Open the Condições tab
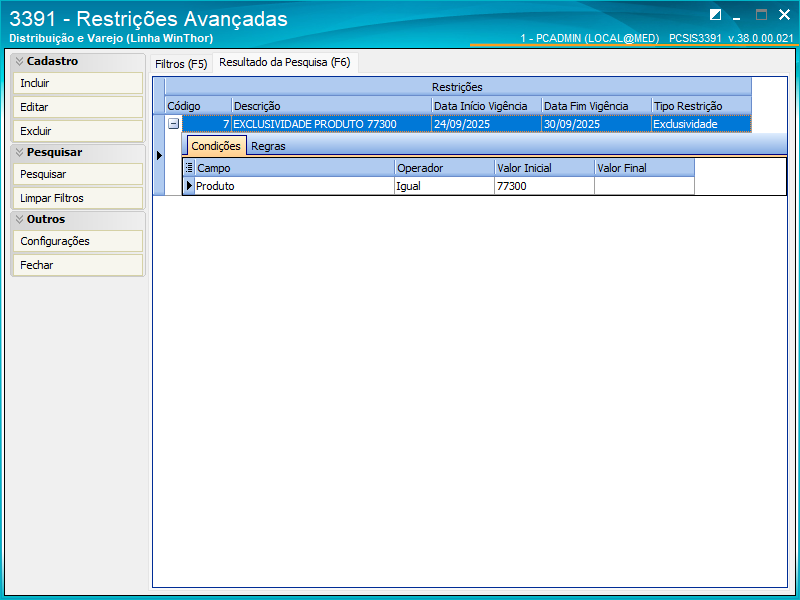The width and height of the screenshot is (800, 600). [216, 146]
